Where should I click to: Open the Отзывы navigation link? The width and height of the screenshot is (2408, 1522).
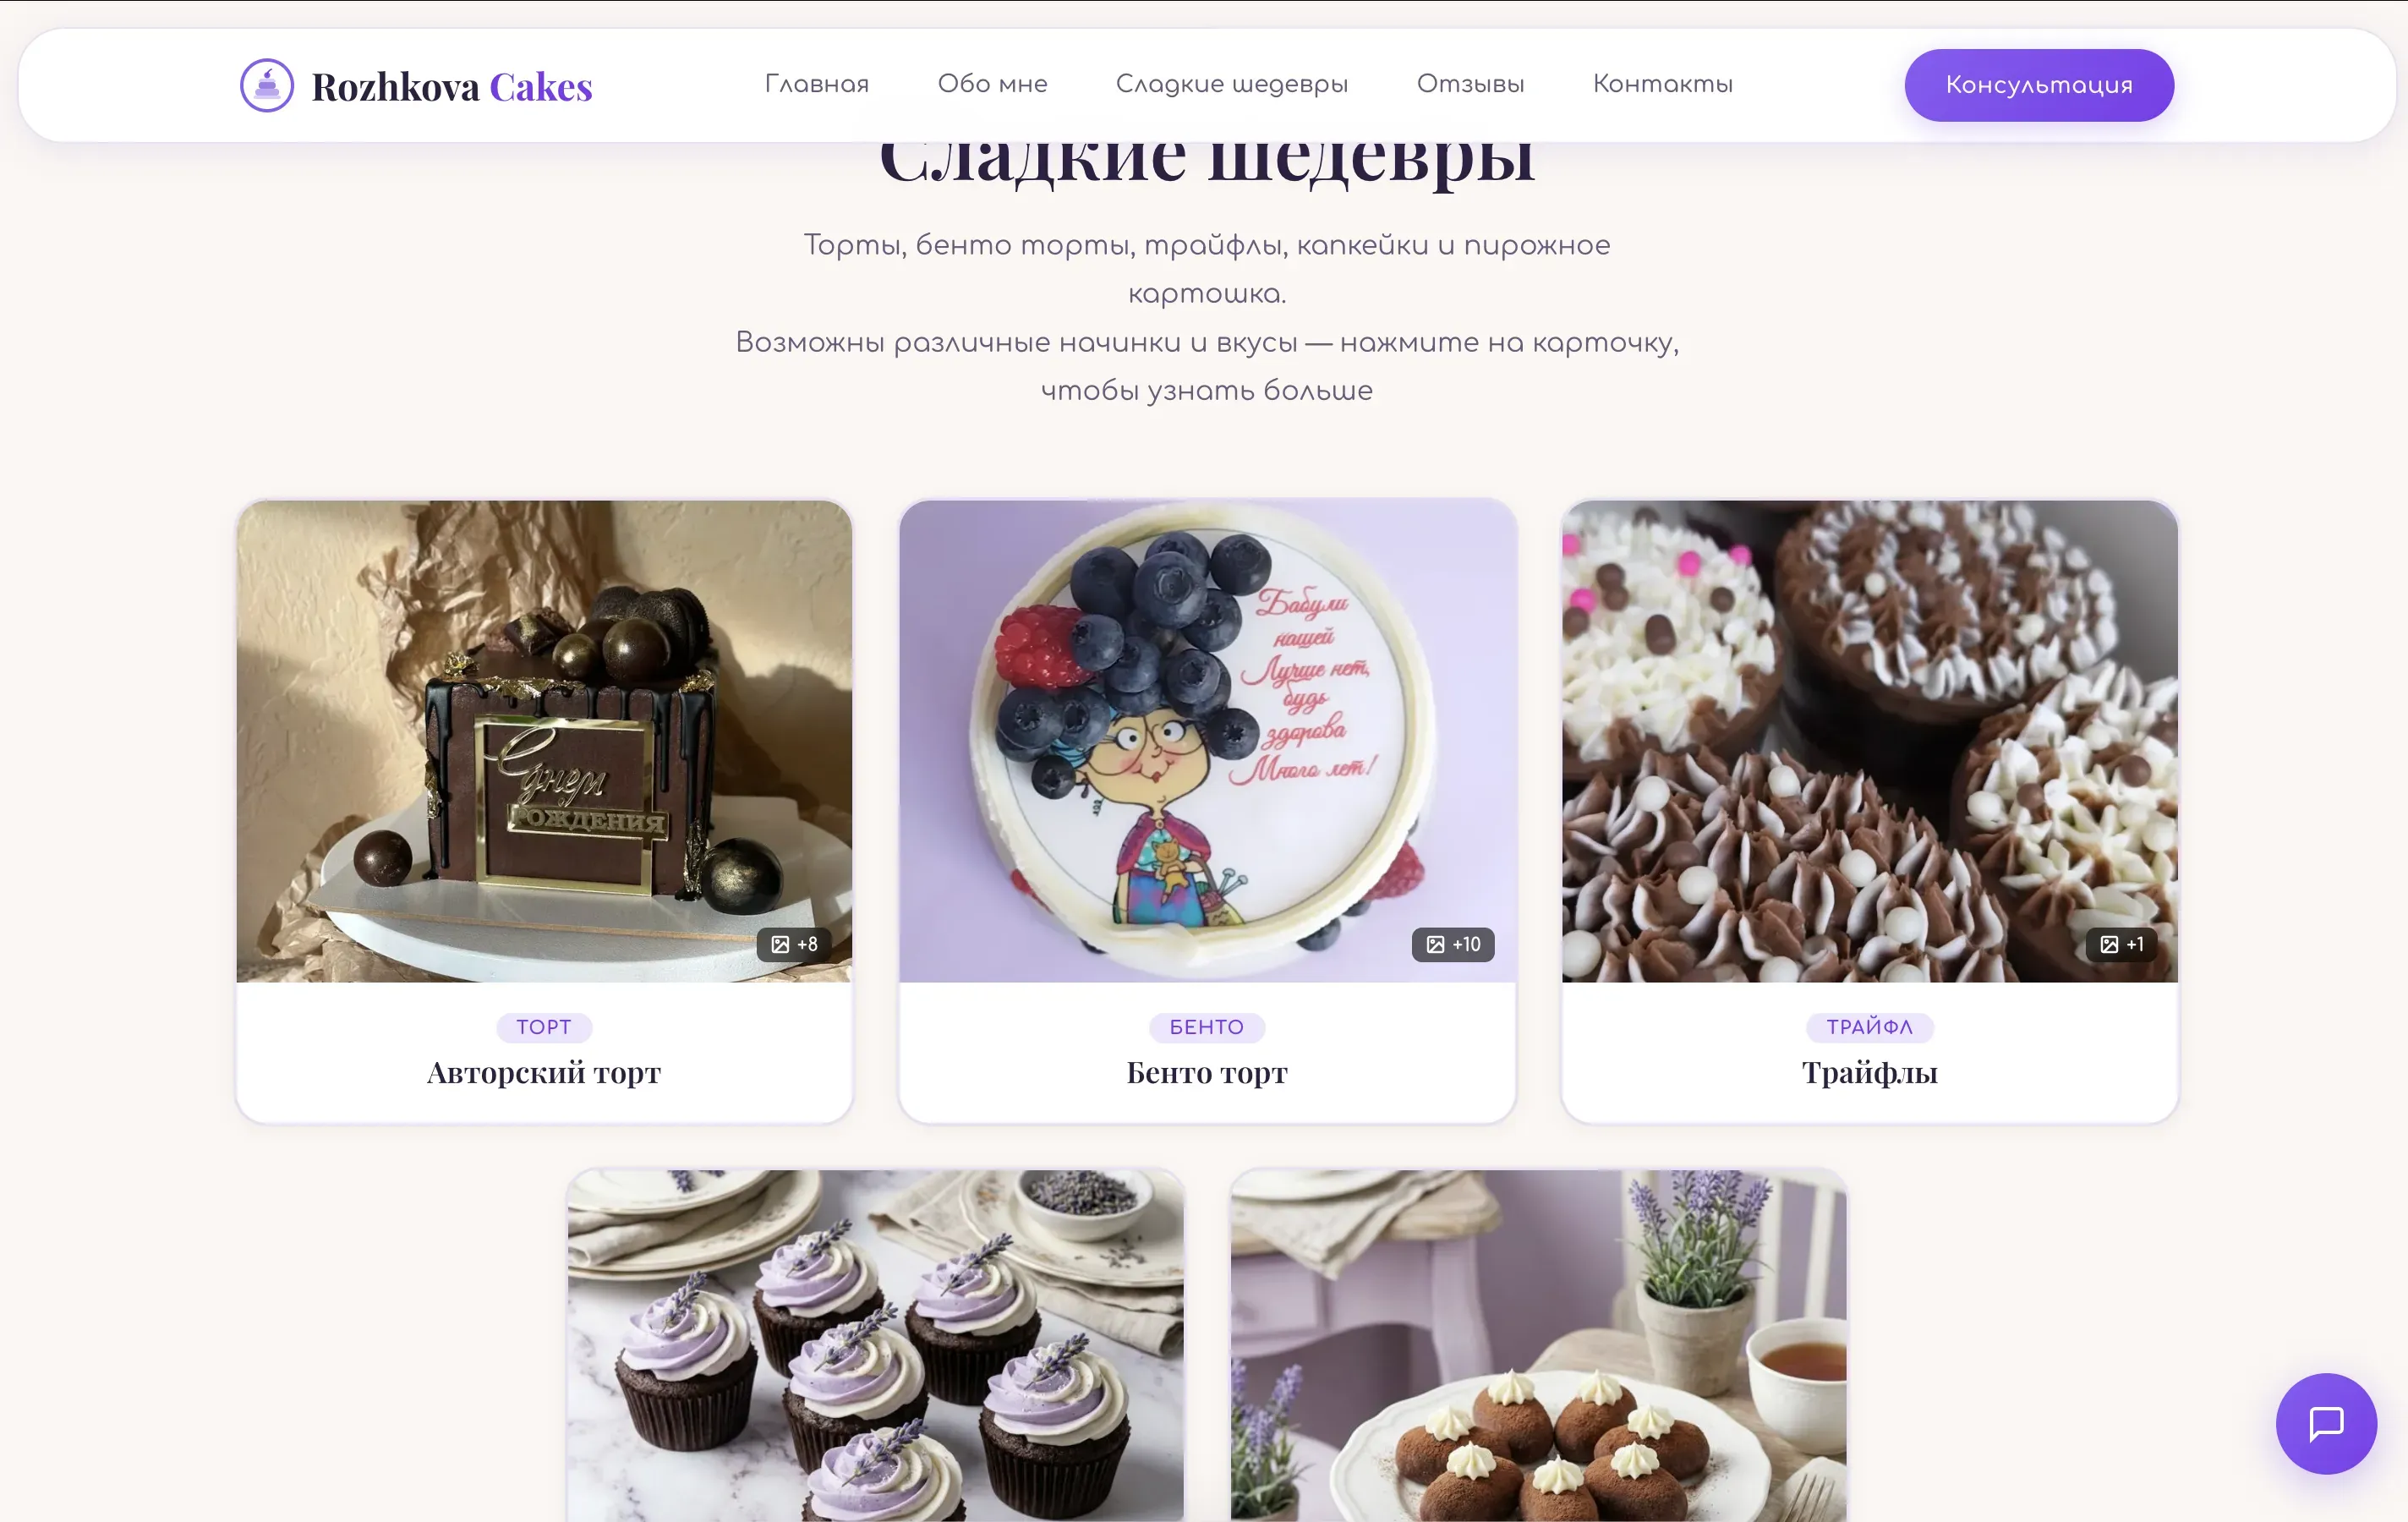click(x=1470, y=84)
